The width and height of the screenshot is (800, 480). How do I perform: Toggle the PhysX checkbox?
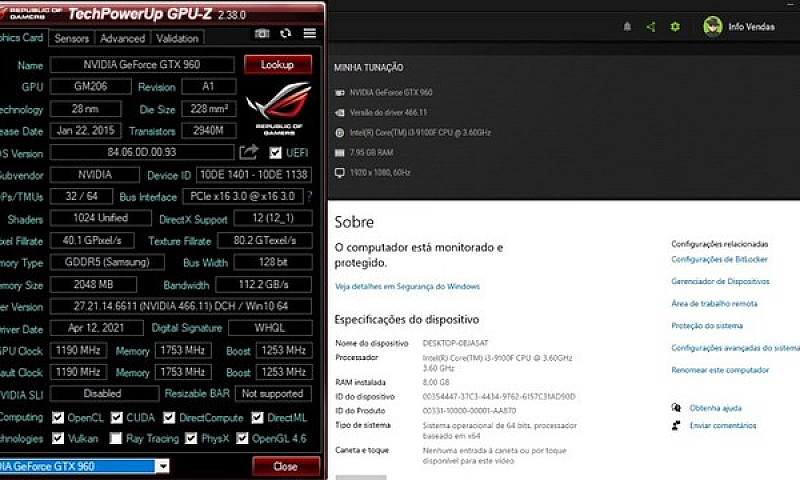pyautogui.click(x=191, y=438)
